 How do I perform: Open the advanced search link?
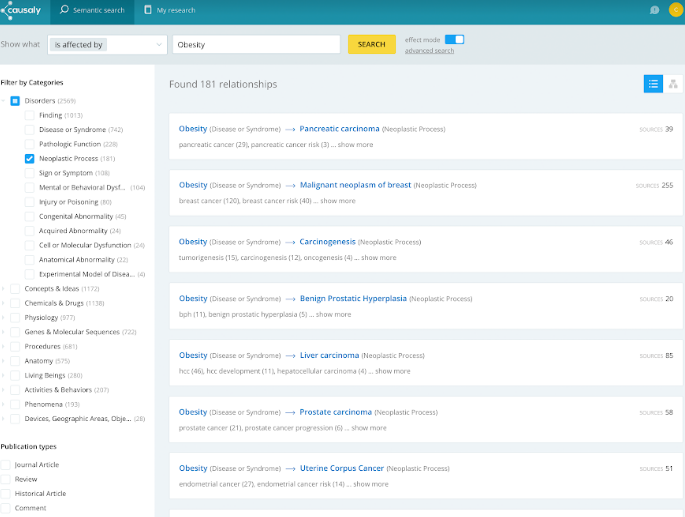point(429,51)
